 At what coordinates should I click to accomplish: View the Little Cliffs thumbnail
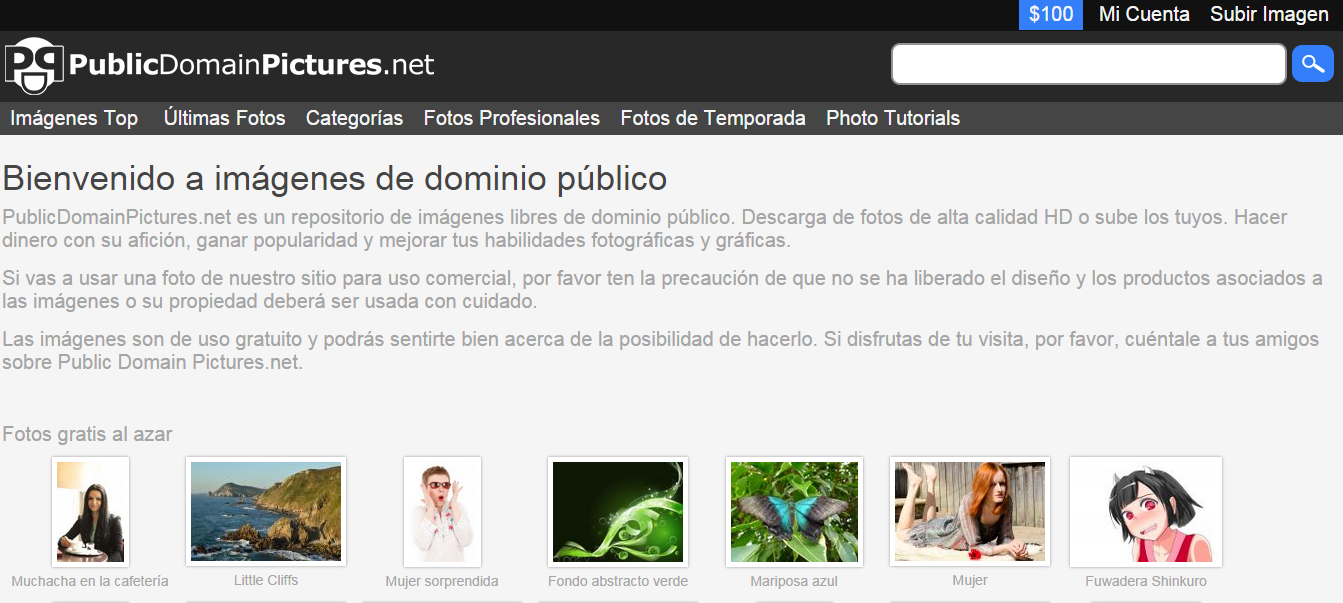coord(265,511)
